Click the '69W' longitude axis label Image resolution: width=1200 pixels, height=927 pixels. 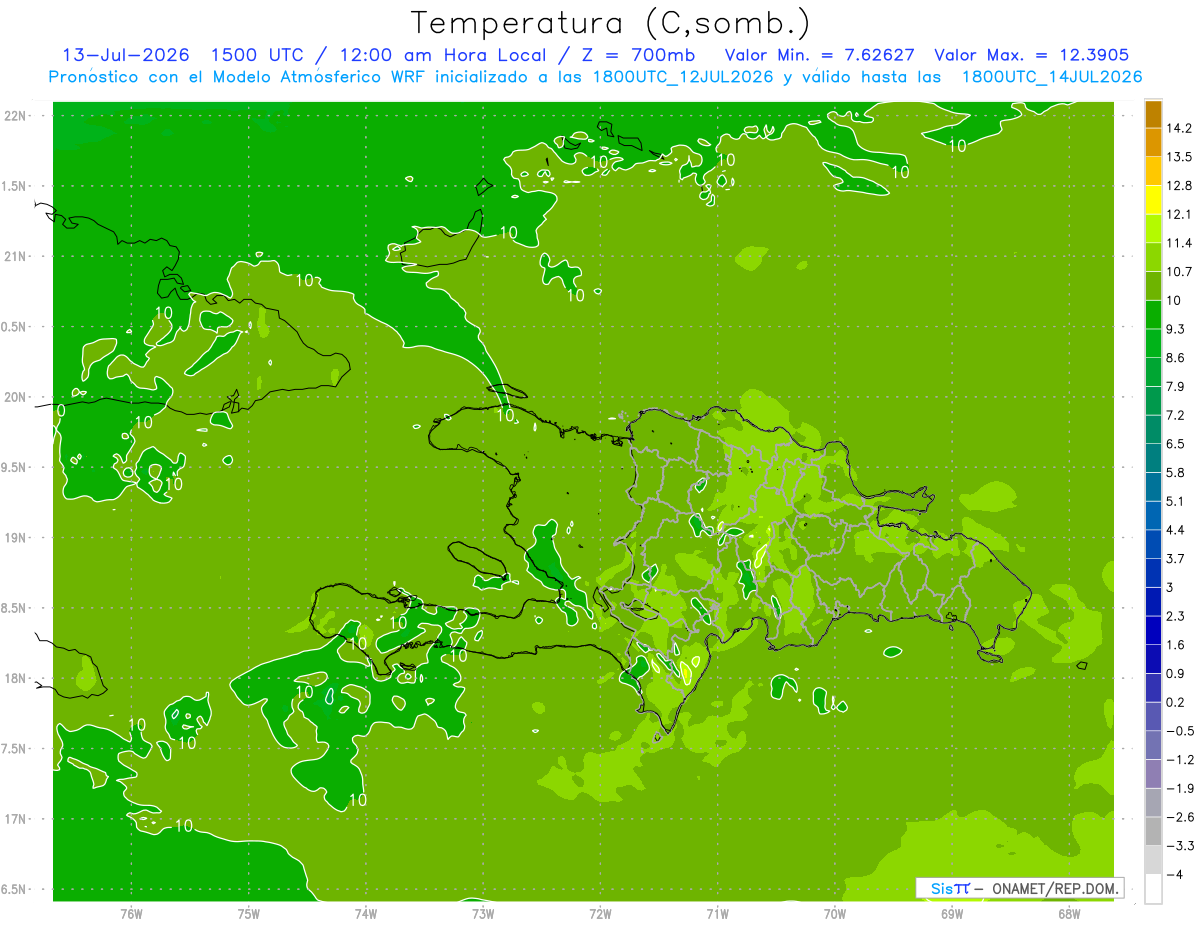[x=952, y=914]
